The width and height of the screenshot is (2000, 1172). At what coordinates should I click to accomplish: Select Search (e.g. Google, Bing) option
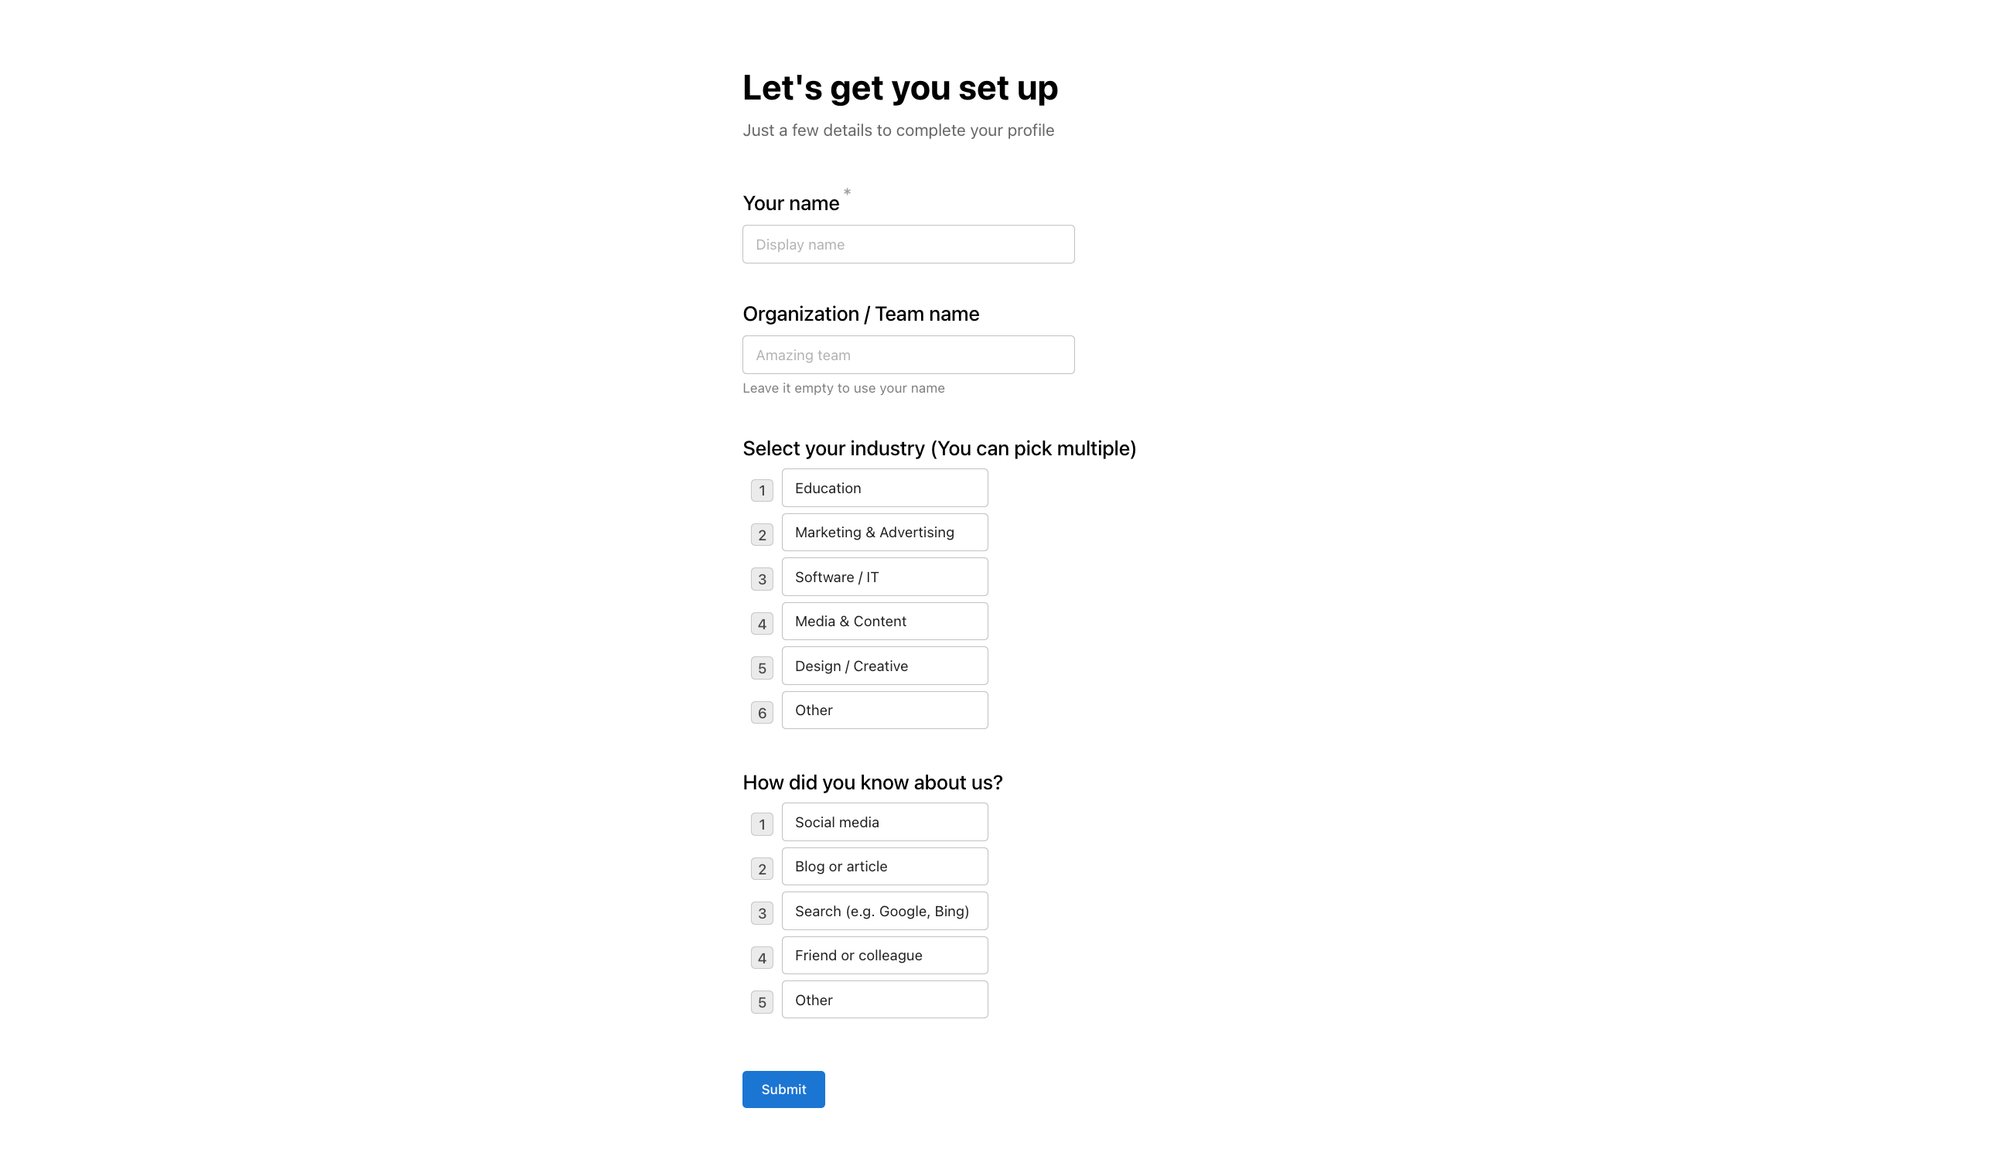click(884, 911)
